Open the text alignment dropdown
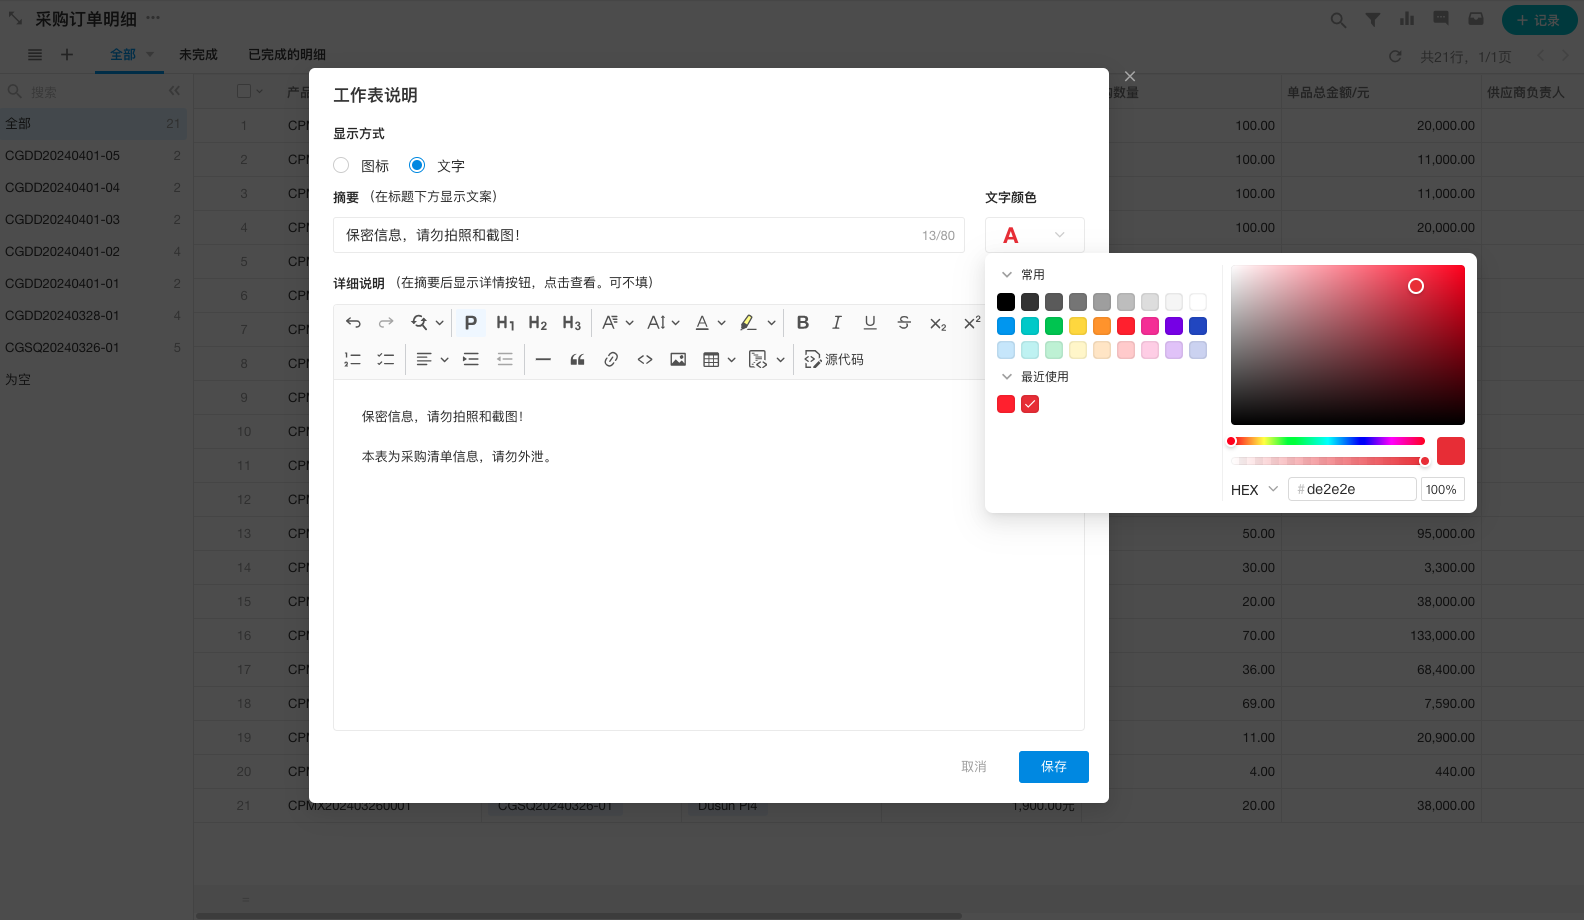 coord(433,360)
